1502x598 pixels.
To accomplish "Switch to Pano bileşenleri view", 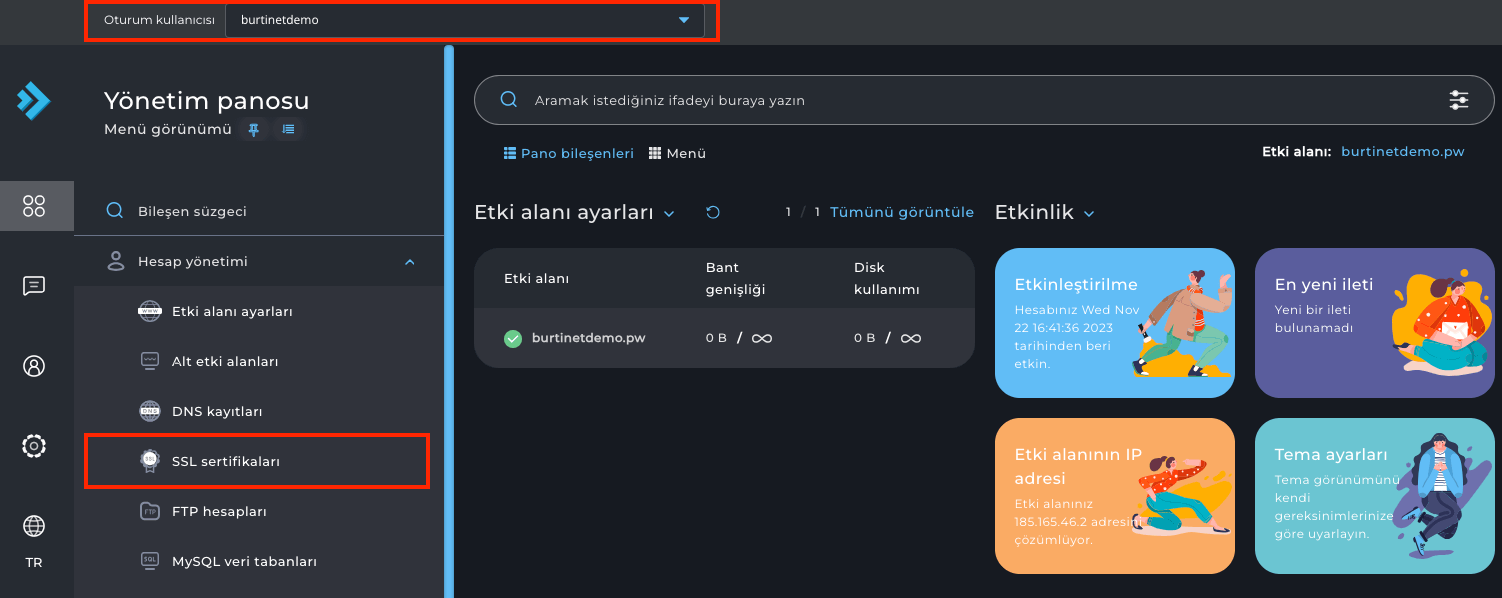I will (x=569, y=154).
